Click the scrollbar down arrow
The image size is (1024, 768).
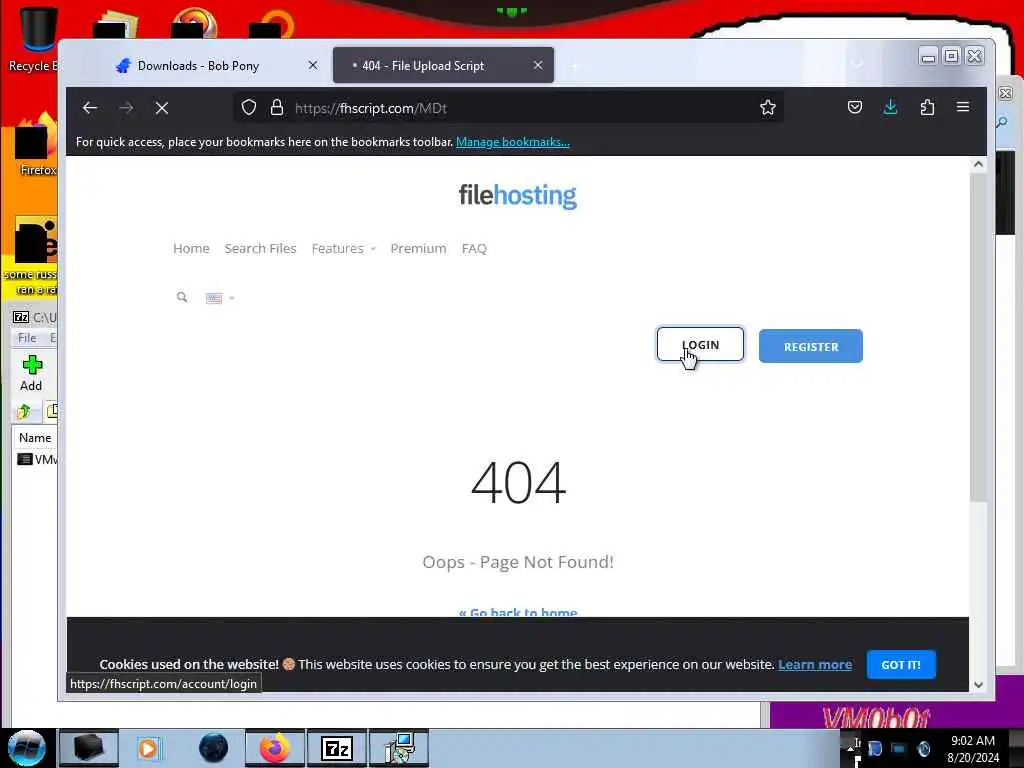coord(978,684)
